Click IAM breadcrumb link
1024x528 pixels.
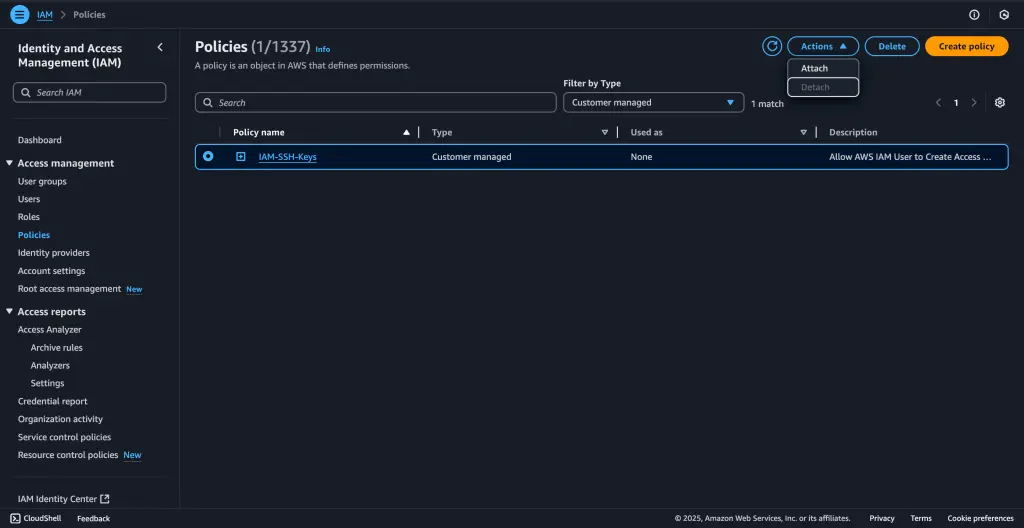pyautogui.click(x=45, y=14)
